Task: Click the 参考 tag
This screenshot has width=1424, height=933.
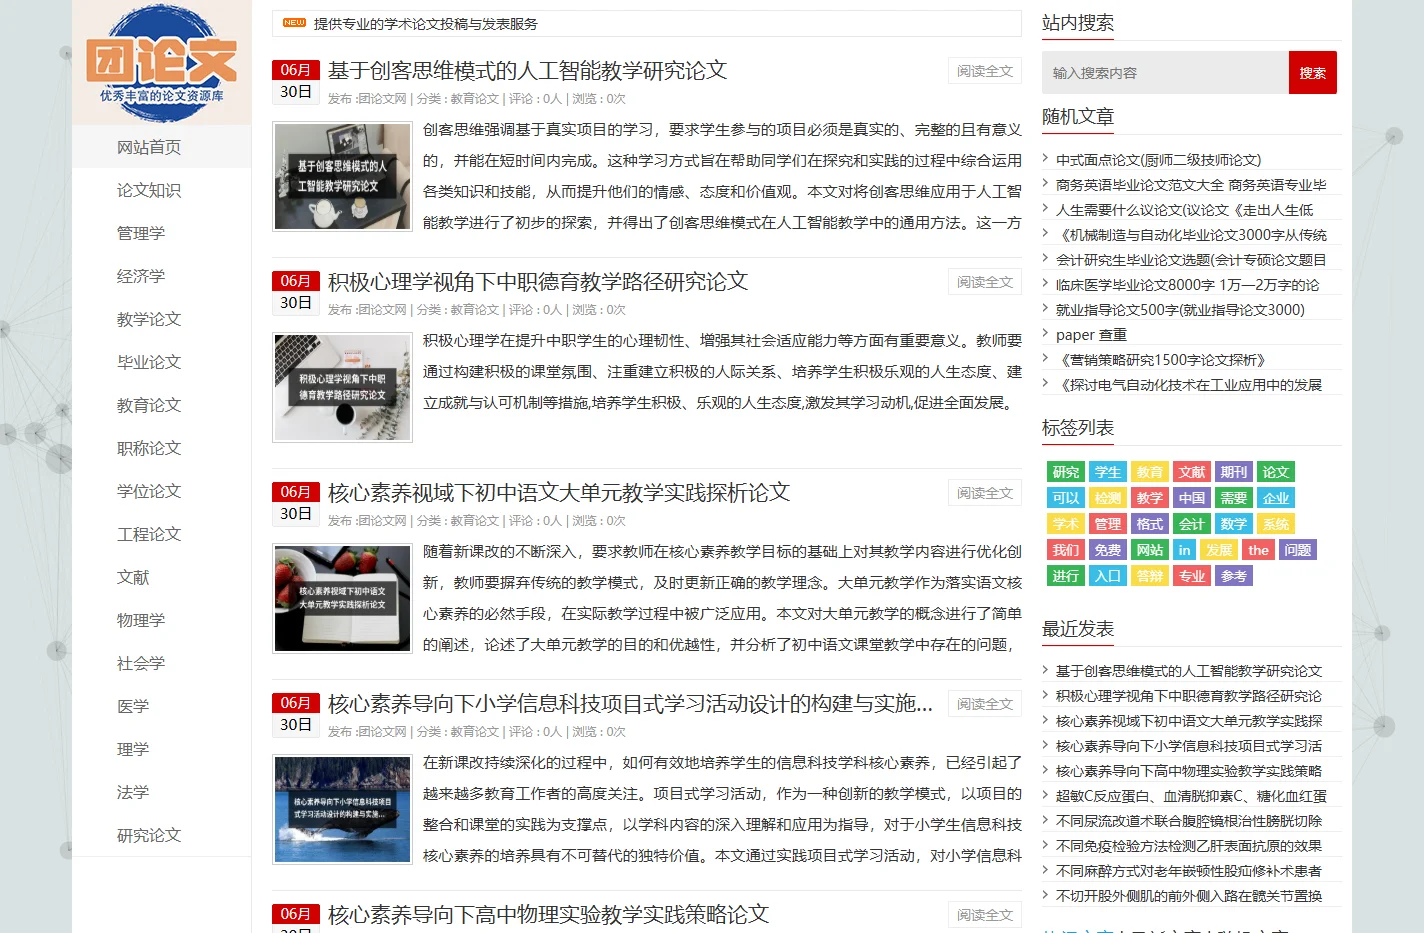Action: [1234, 576]
